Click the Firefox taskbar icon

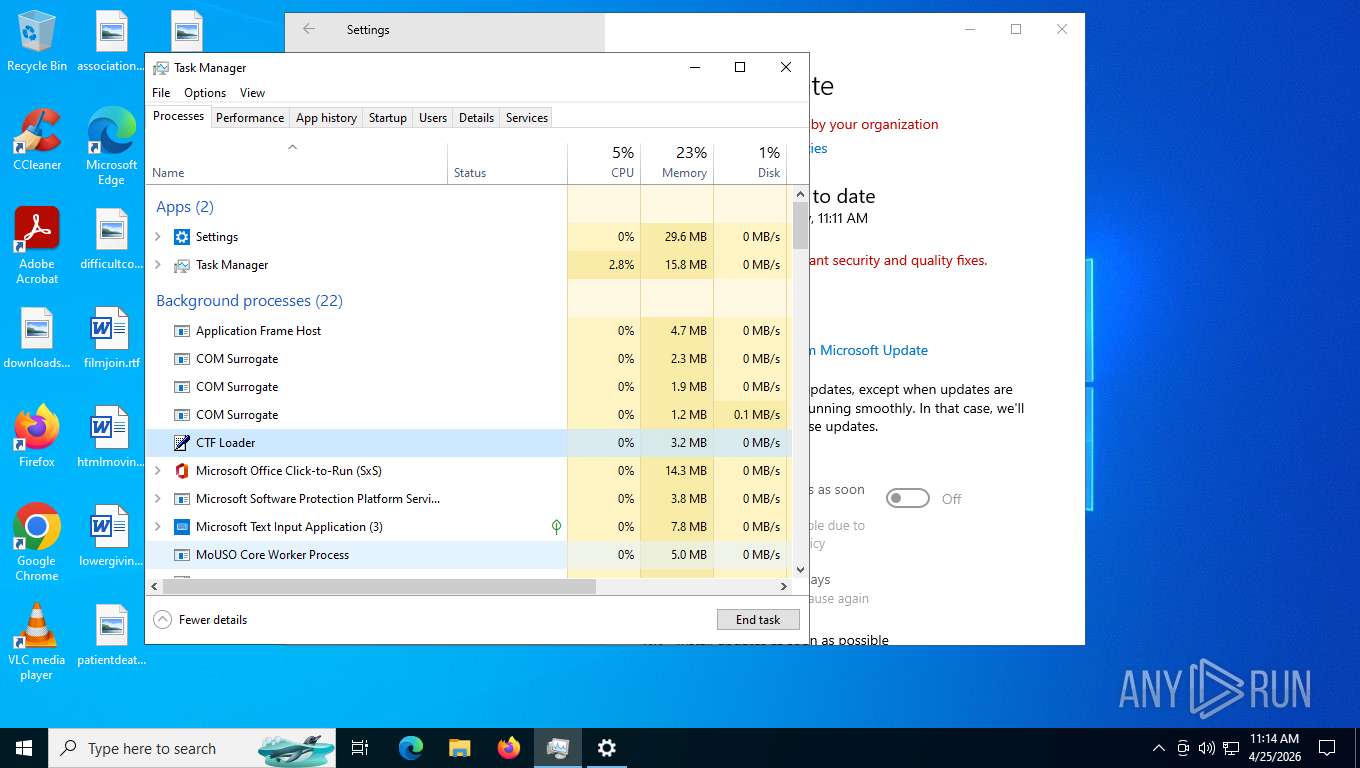click(x=509, y=748)
